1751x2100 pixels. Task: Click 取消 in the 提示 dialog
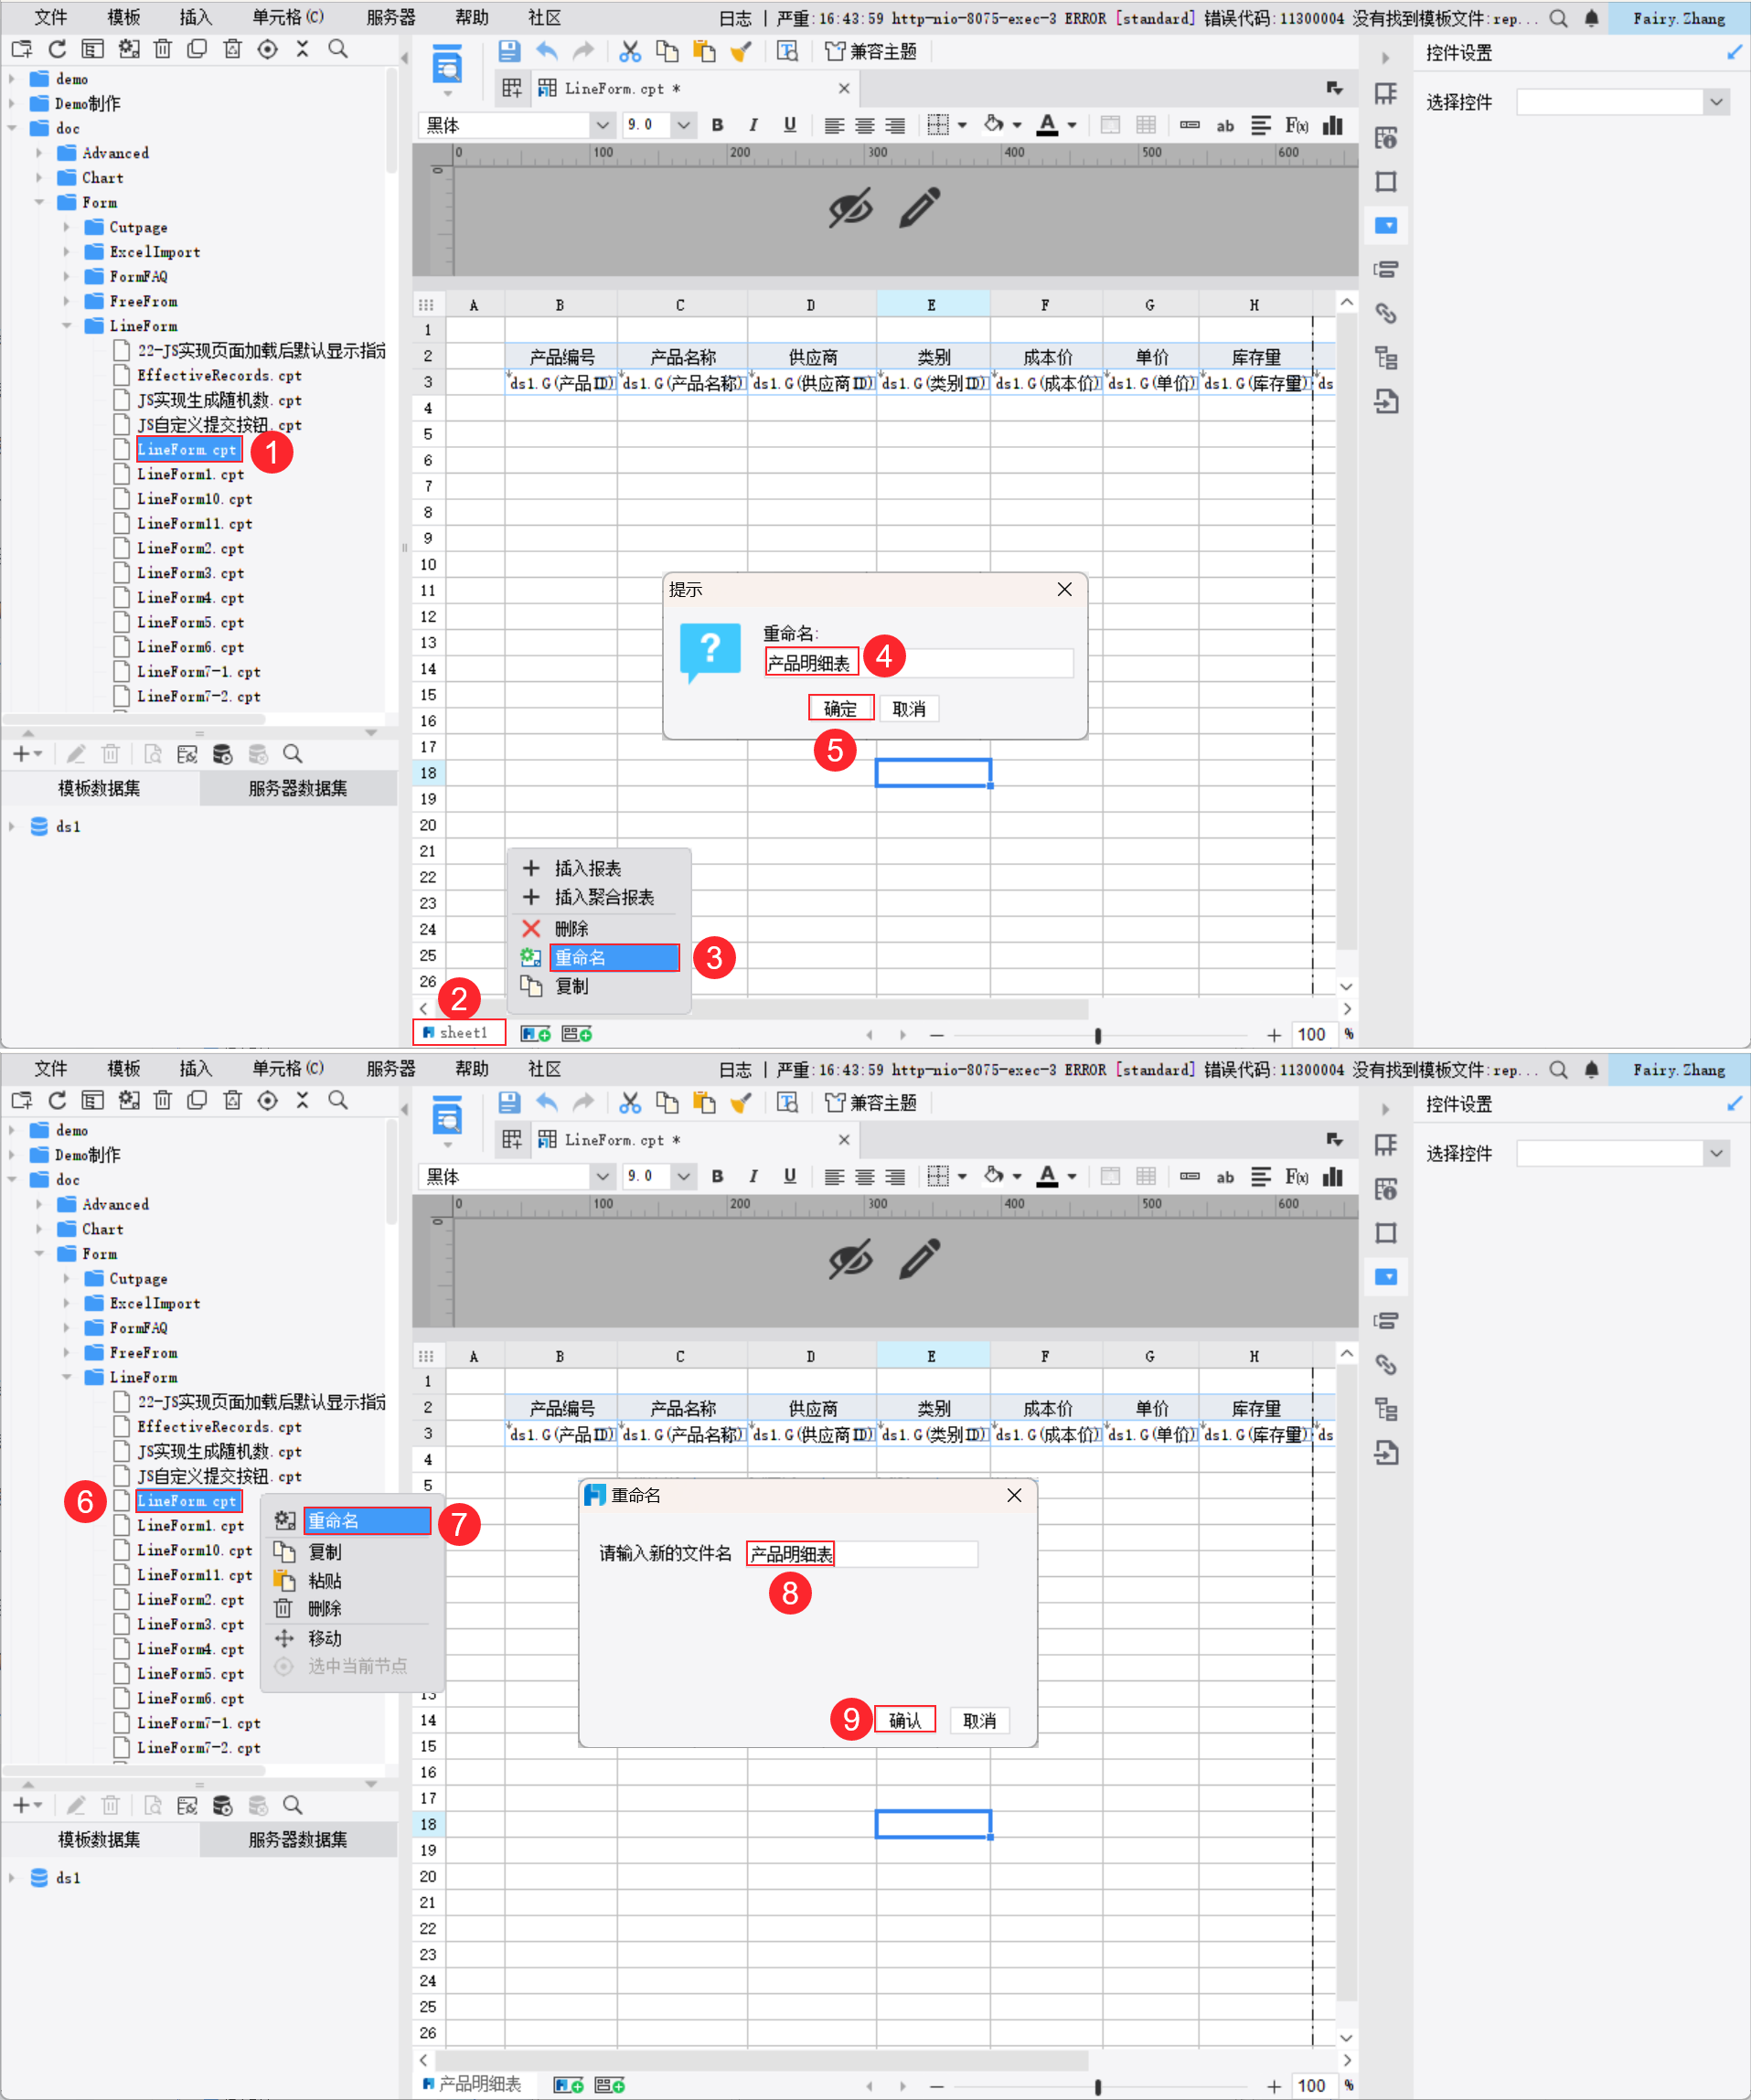pyautogui.click(x=908, y=708)
